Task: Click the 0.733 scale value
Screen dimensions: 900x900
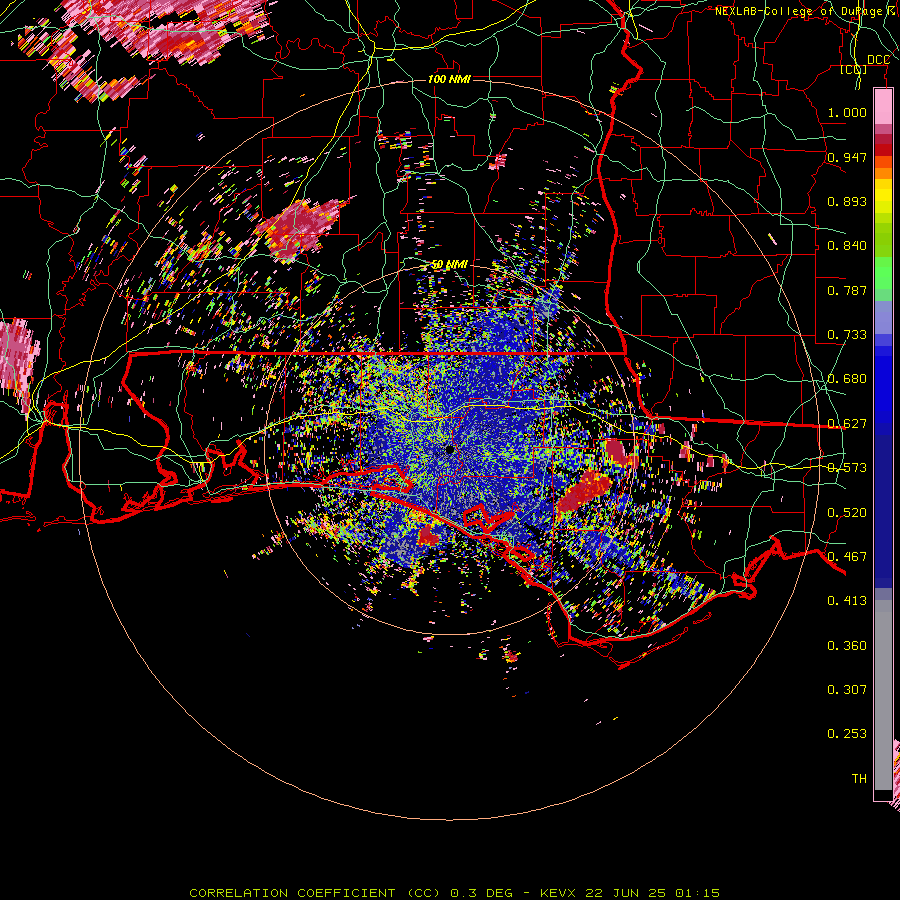Action: 847,335
